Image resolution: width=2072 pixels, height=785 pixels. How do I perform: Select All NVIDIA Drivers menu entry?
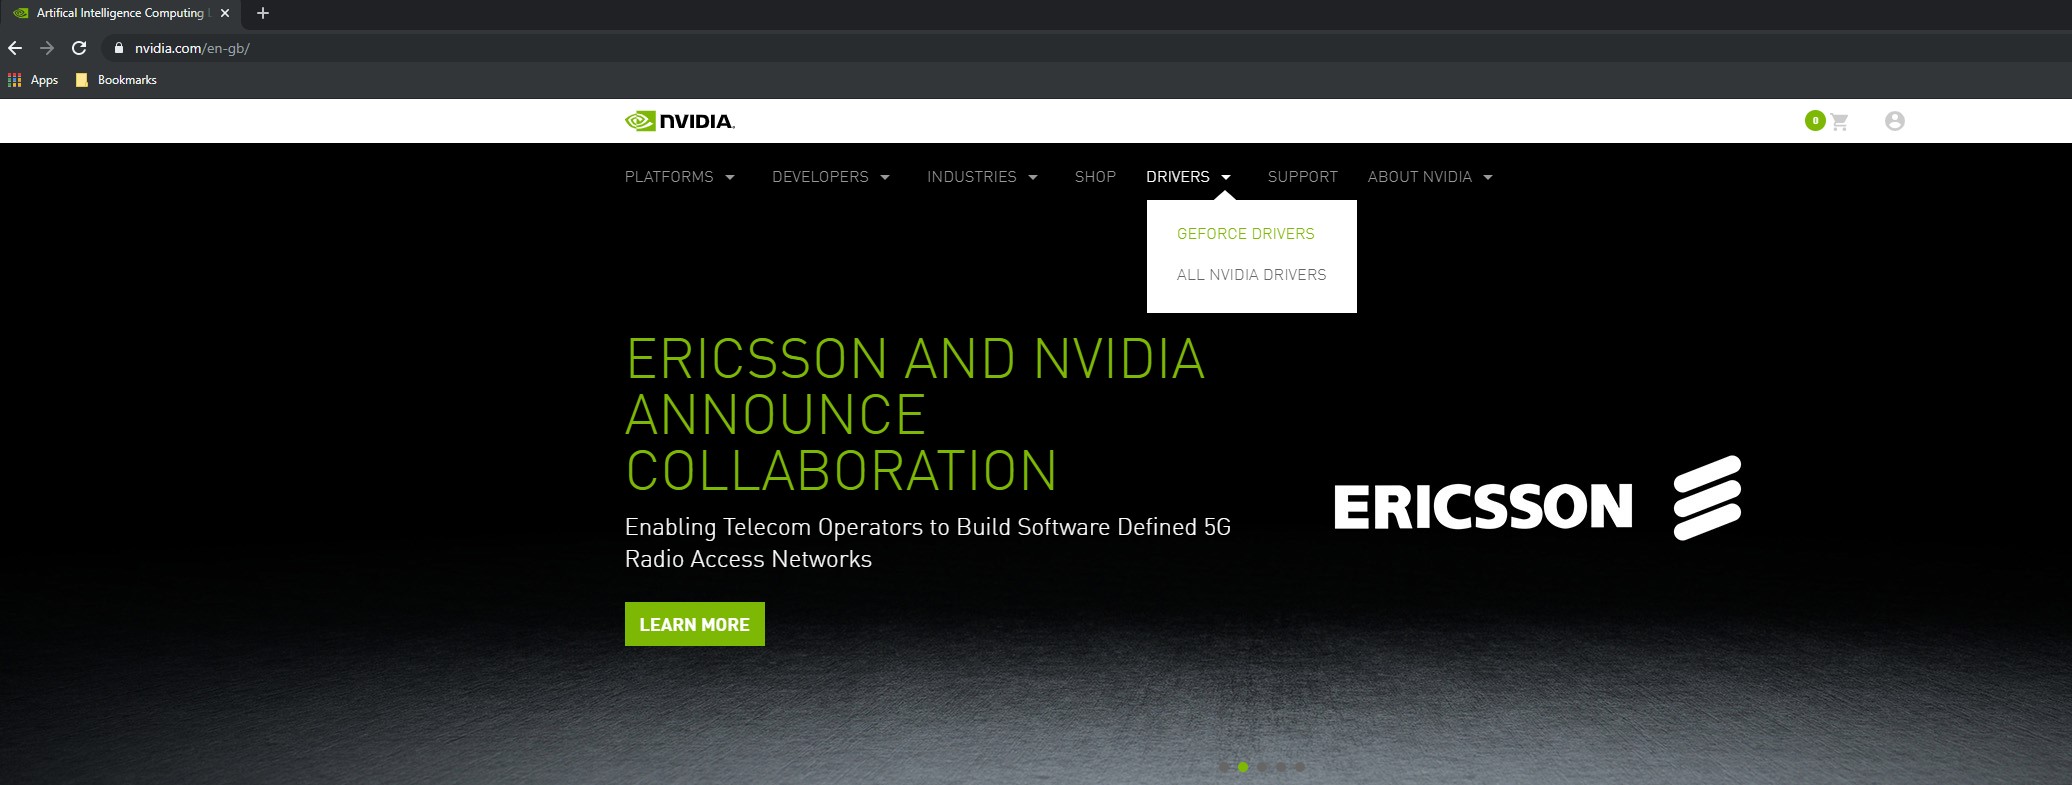coord(1251,275)
